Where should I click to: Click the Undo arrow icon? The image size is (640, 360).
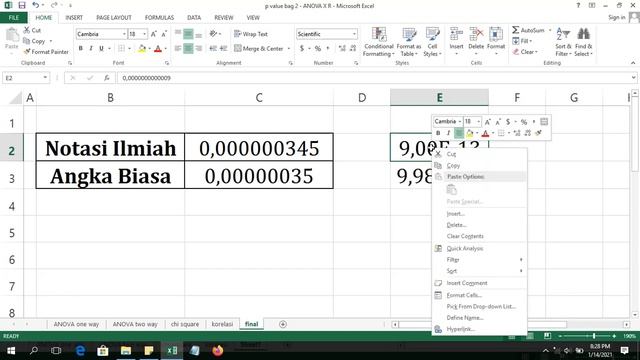[x=36, y=5]
